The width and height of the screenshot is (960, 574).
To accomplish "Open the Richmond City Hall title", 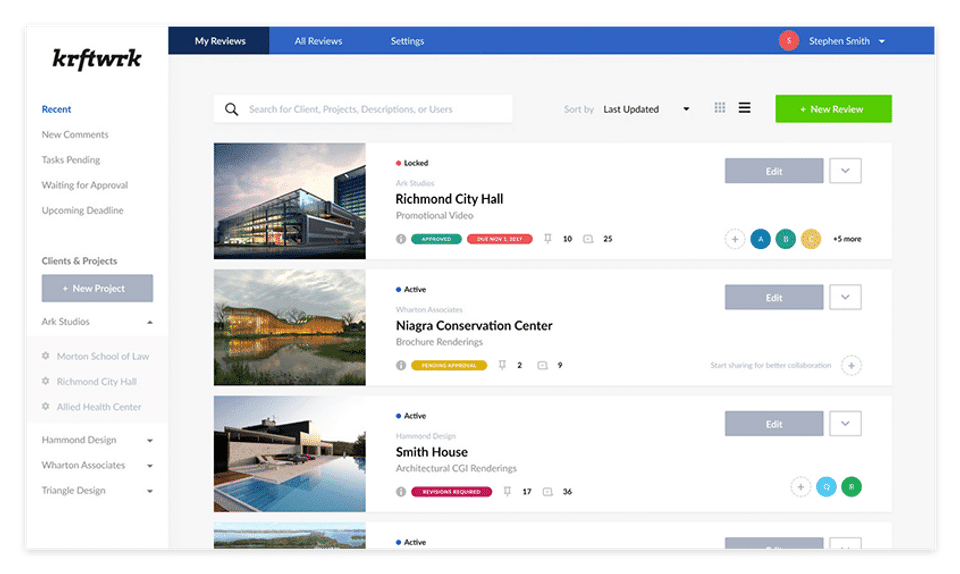I will point(449,199).
